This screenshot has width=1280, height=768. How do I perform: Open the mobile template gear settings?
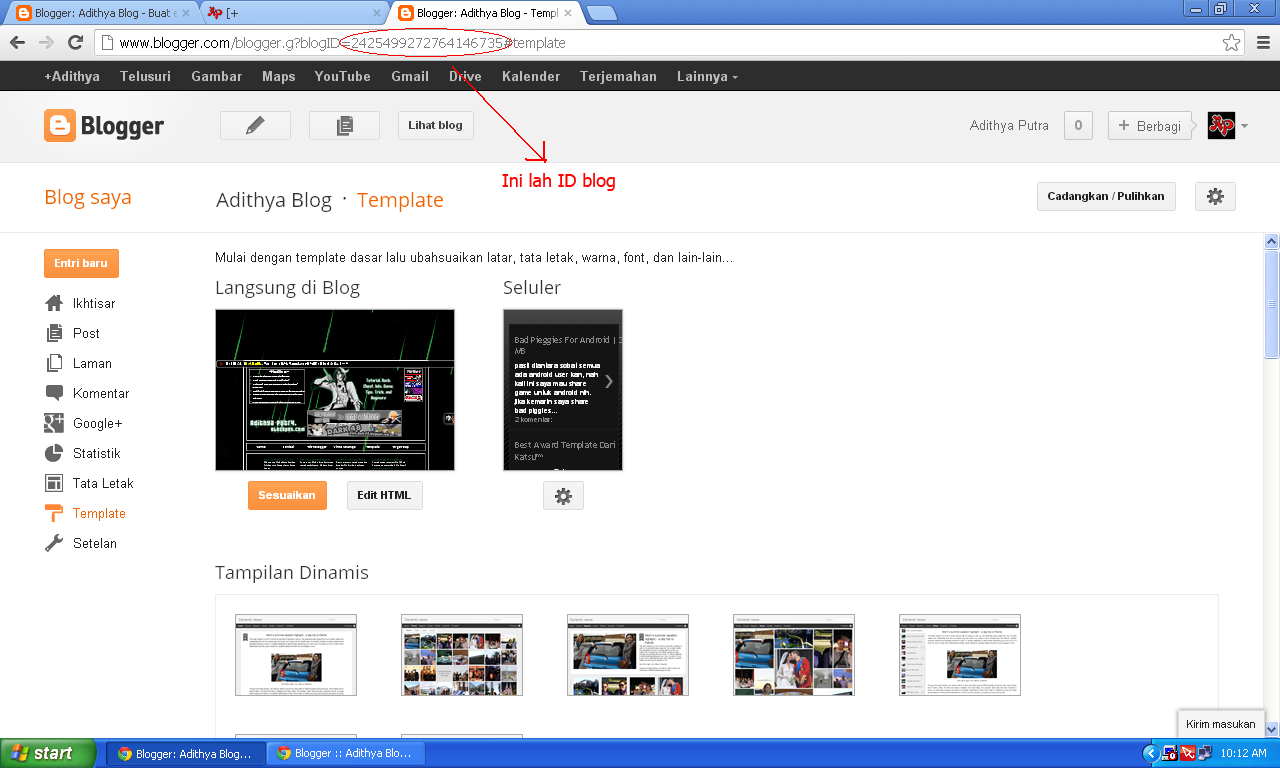(x=563, y=496)
